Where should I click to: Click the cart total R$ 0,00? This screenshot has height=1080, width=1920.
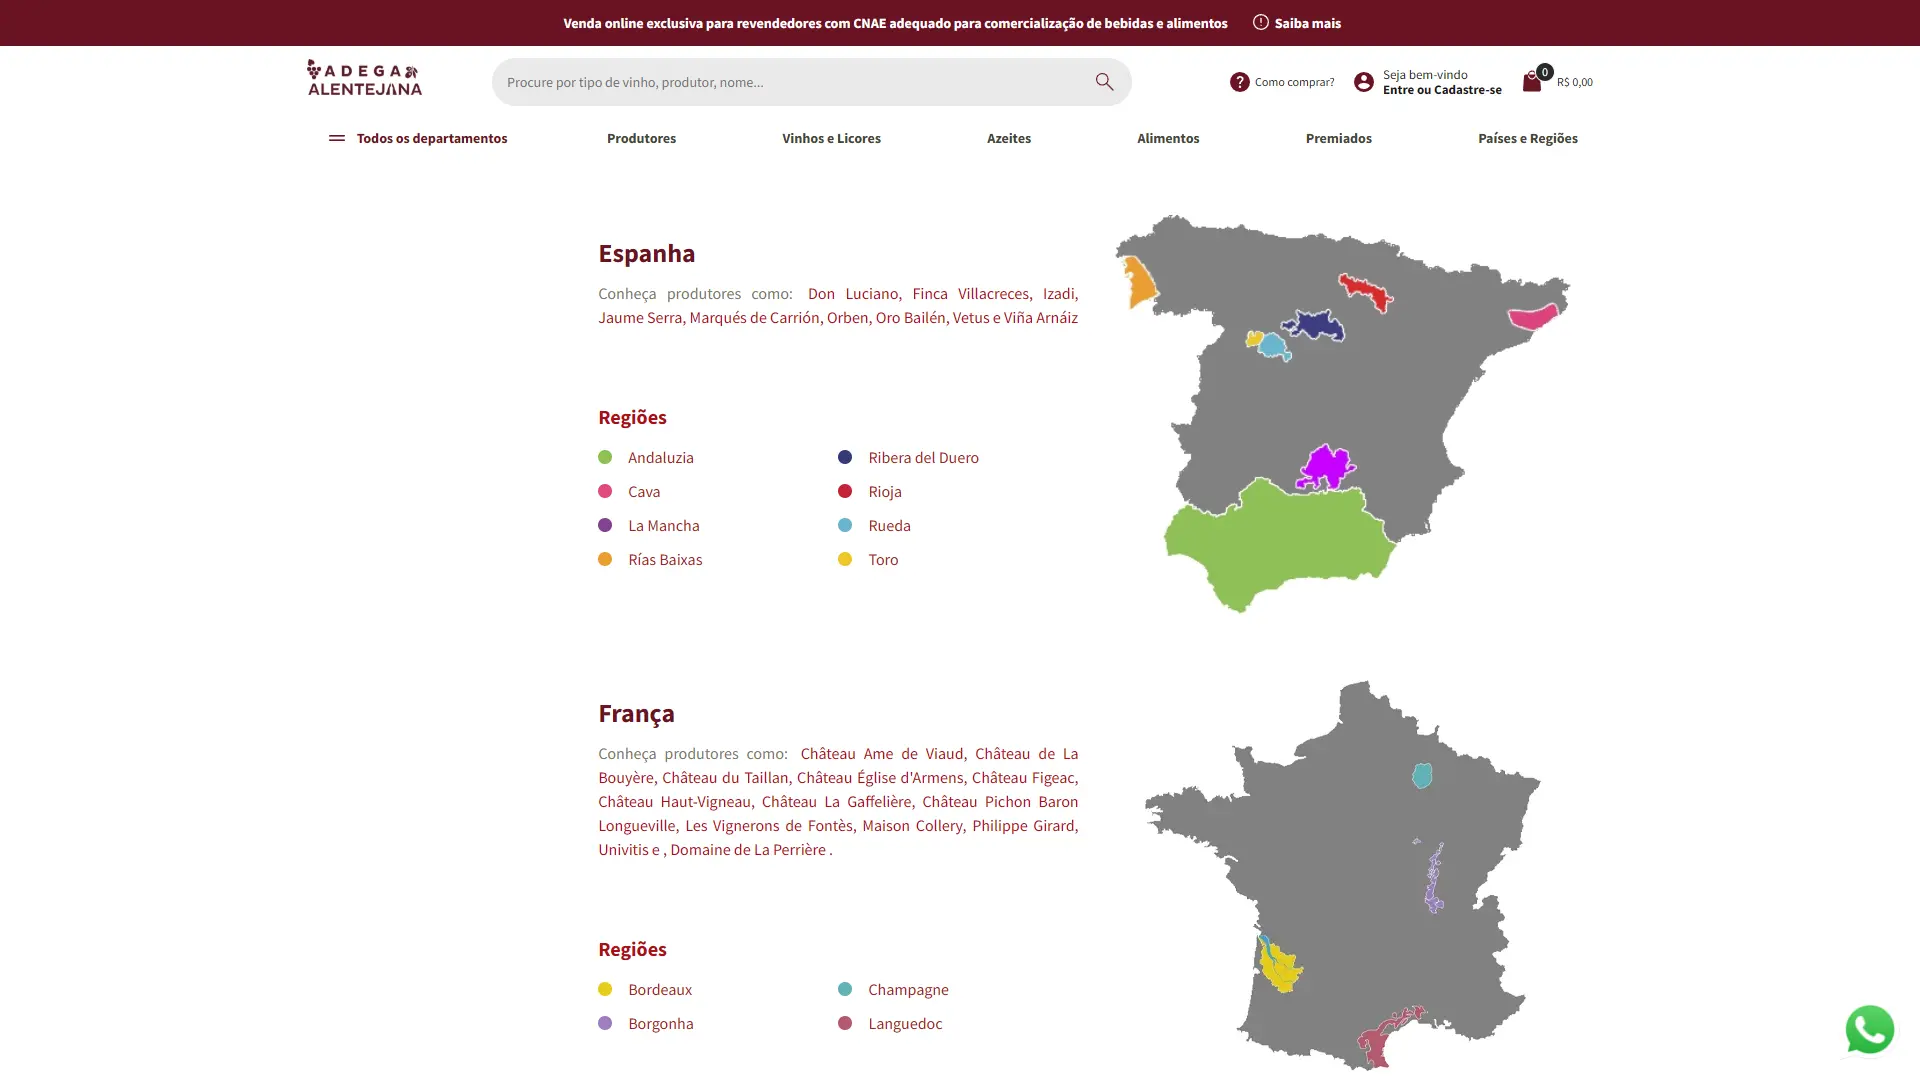click(x=1574, y=82)
